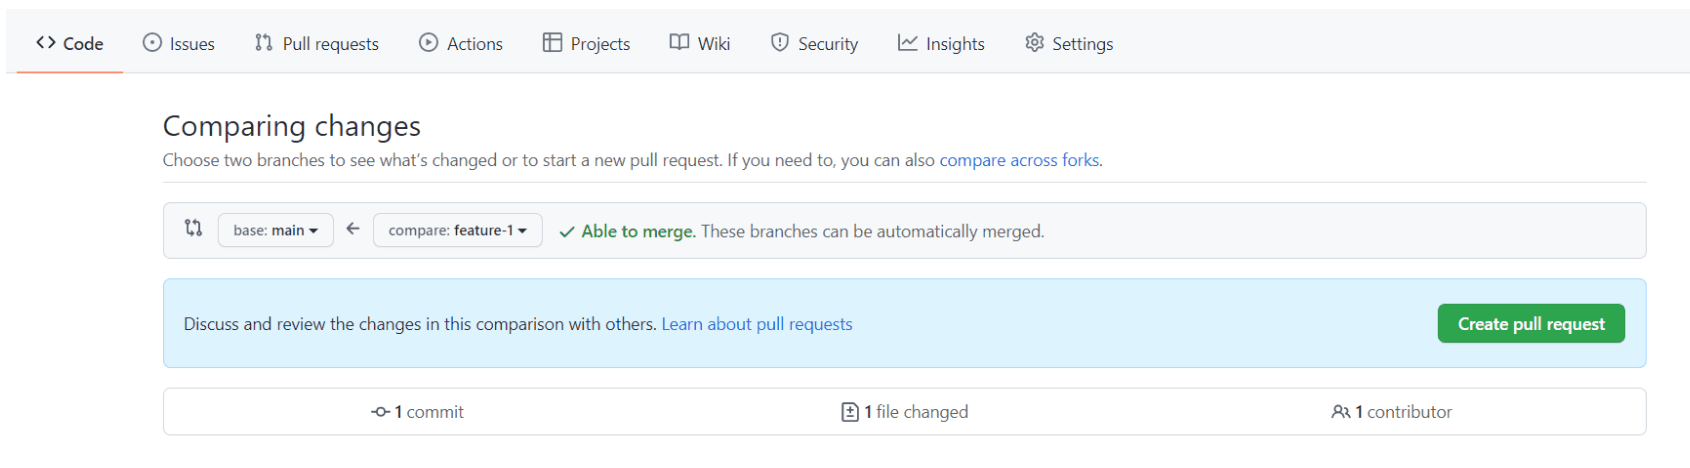This screenshot has width=1690, height=468.
Task: Click the Issues circle-dot icon
Action: pos(152,42)
